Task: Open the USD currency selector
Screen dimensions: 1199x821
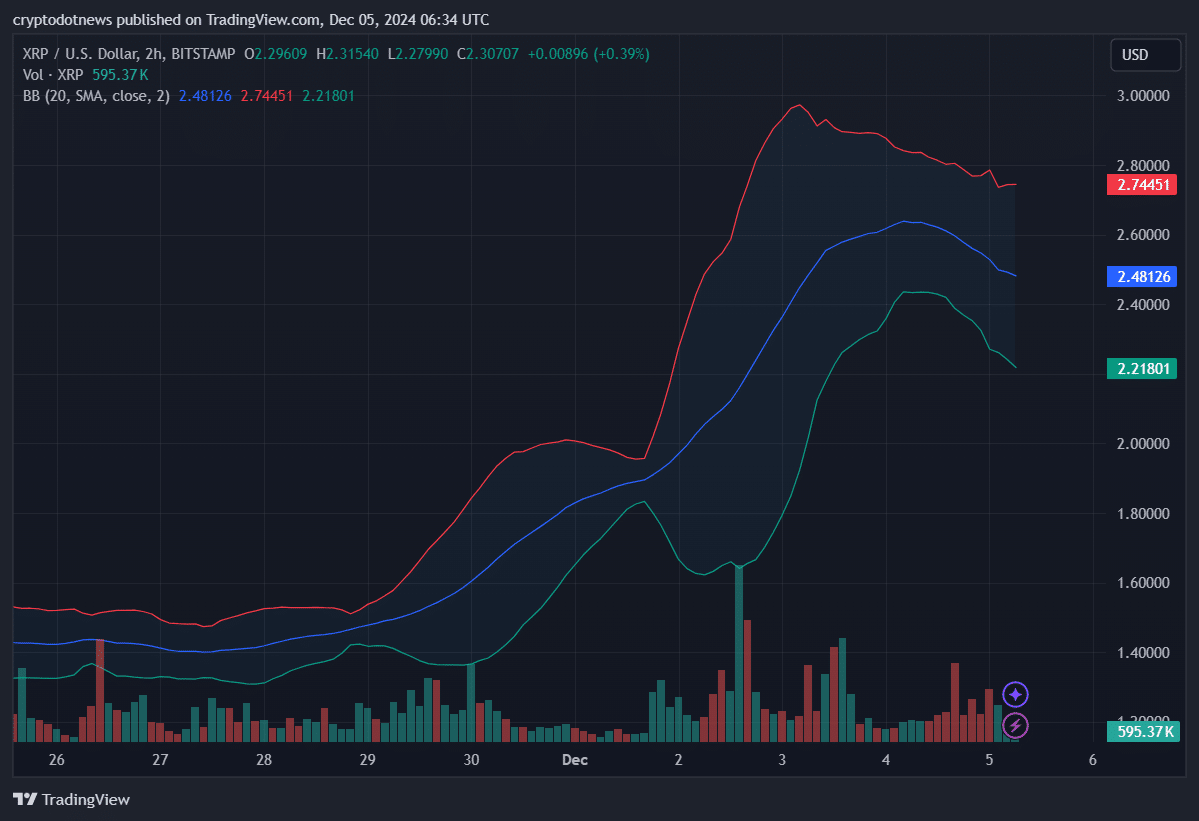Action: tap(1145, 54)
